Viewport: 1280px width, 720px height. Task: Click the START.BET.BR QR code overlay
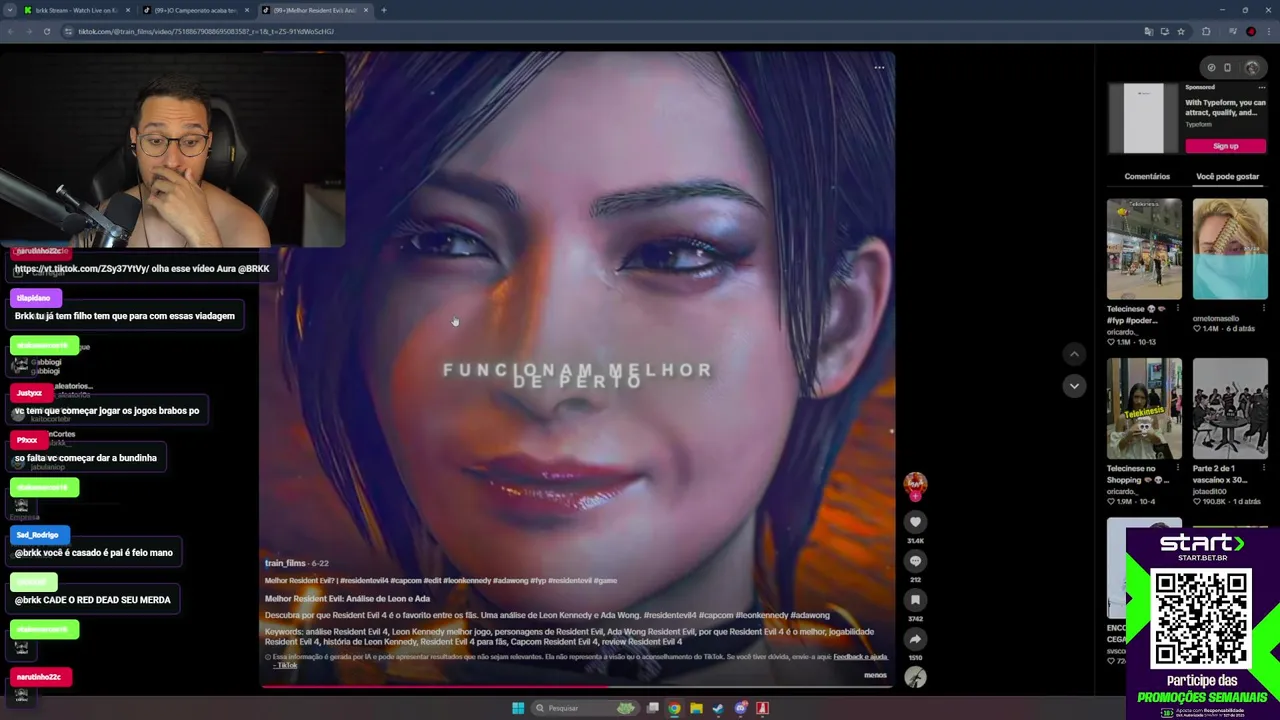coord(1202,620)
